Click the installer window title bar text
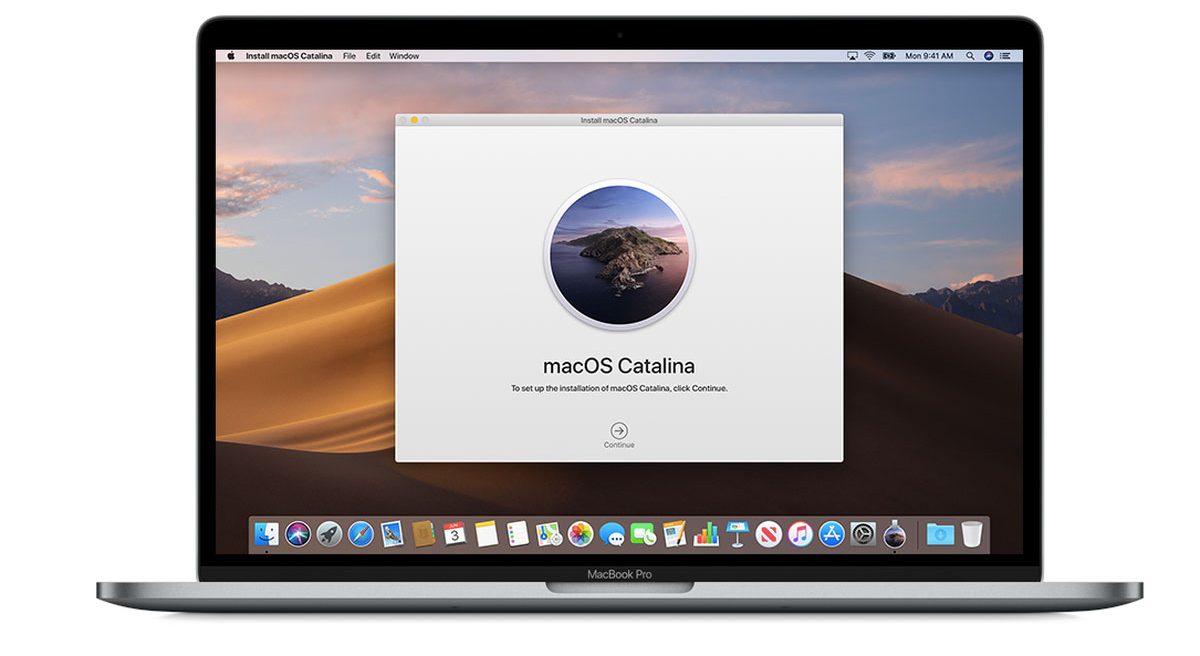Viewport: 1200px width, 656px height. coord(619,120)
